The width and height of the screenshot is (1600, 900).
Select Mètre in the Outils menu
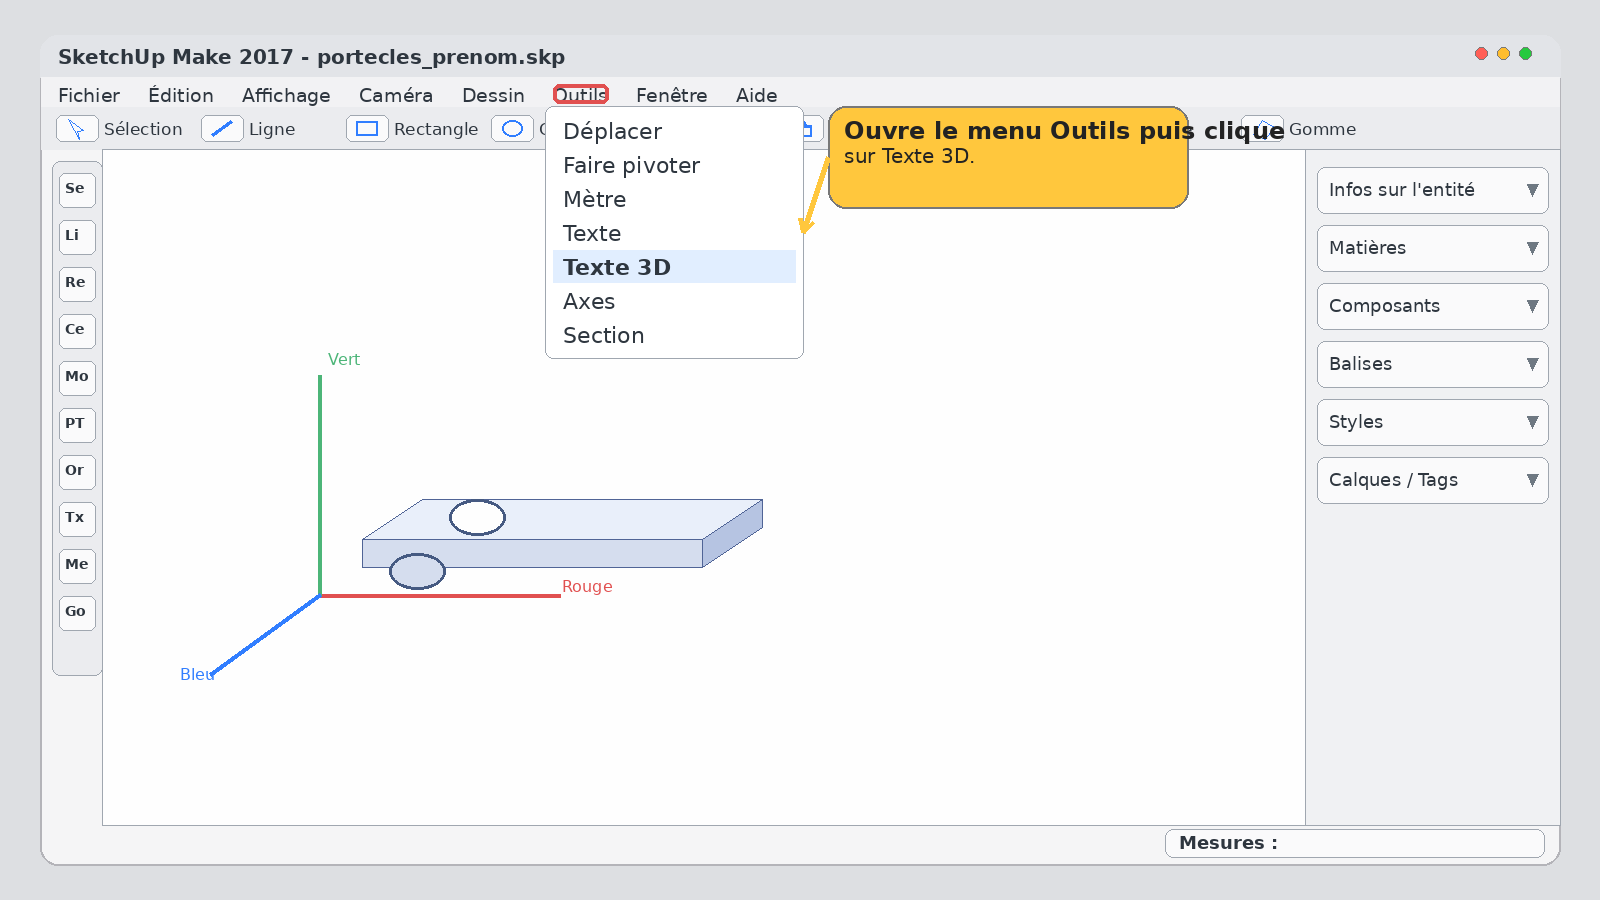(x=674, y=199)
